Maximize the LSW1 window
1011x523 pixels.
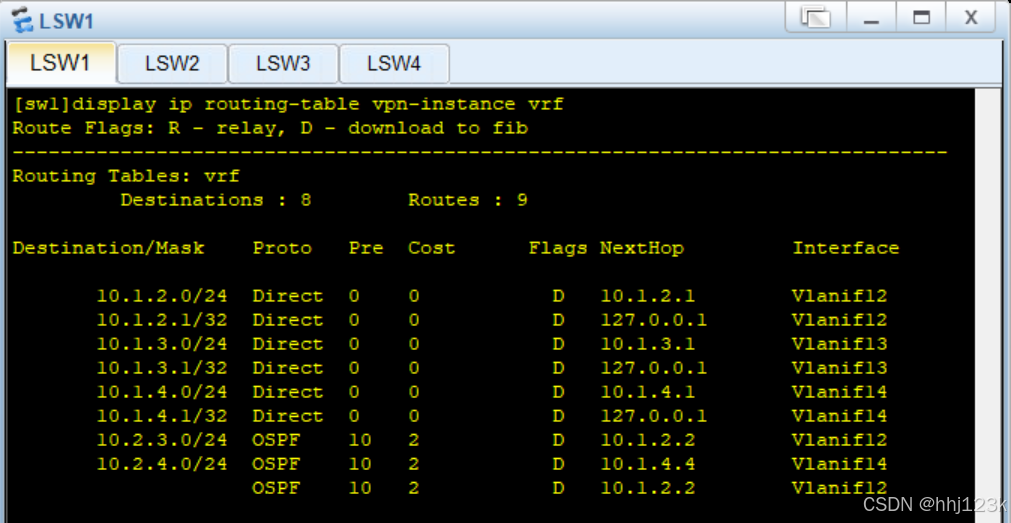coord(922,17)
